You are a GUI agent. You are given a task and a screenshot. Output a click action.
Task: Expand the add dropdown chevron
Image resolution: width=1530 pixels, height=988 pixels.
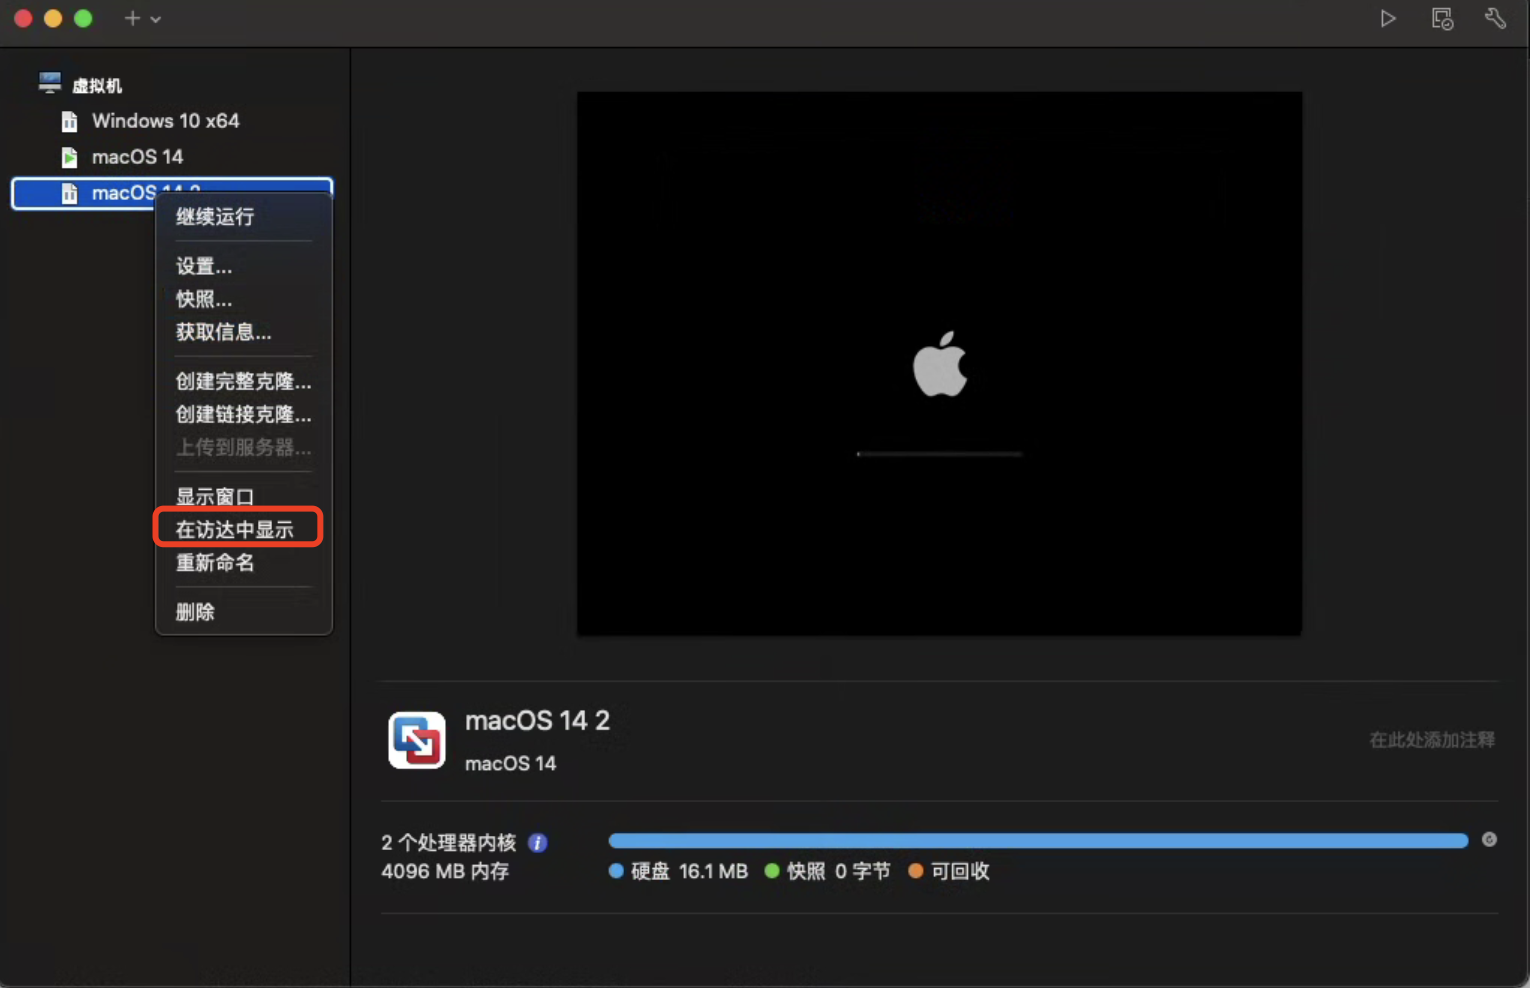click(x=155, y=19)
